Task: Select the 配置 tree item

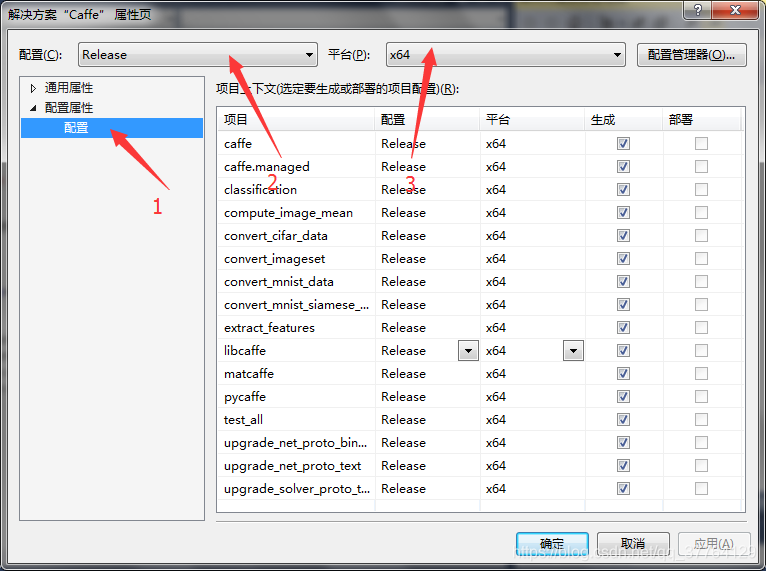Action: pos(112,128)
